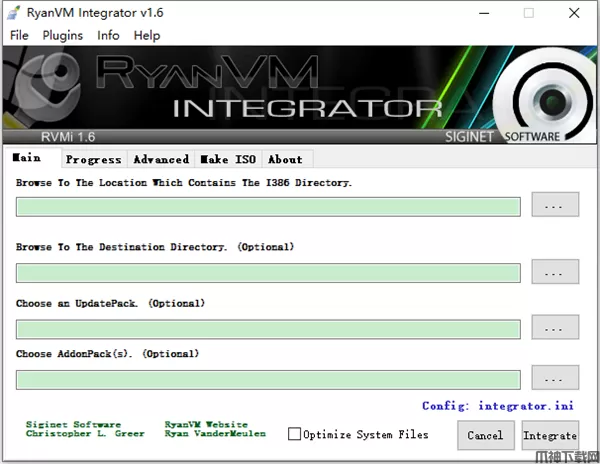Image resolution: width=600 pixels, height=464 pixels.
Task: Click the Integrate button
Action: [x=550, y=435]
